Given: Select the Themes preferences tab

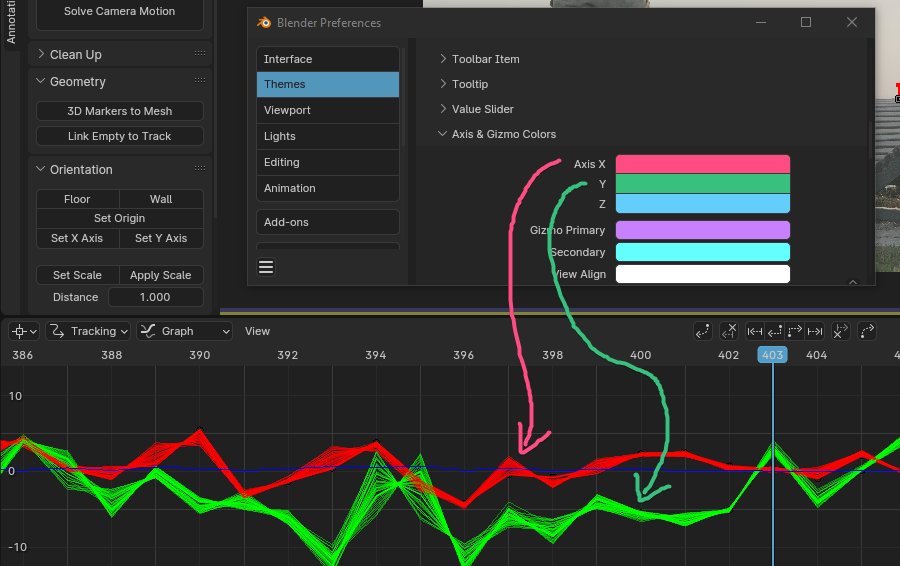Looking at the screenshot, I should (328, 84).
